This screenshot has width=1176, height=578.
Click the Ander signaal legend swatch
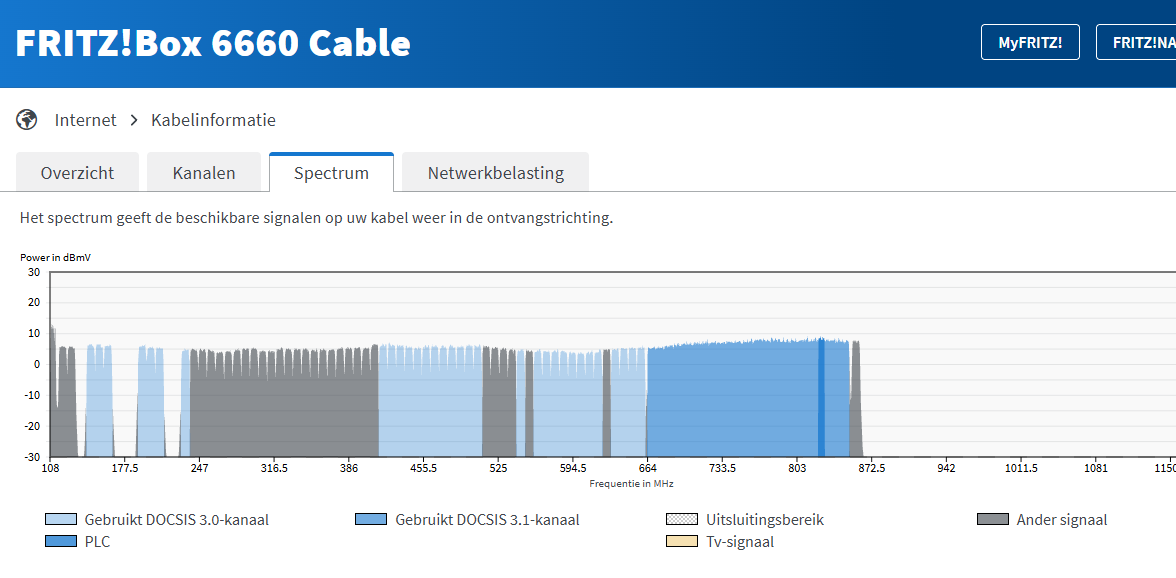coord(992,520)
